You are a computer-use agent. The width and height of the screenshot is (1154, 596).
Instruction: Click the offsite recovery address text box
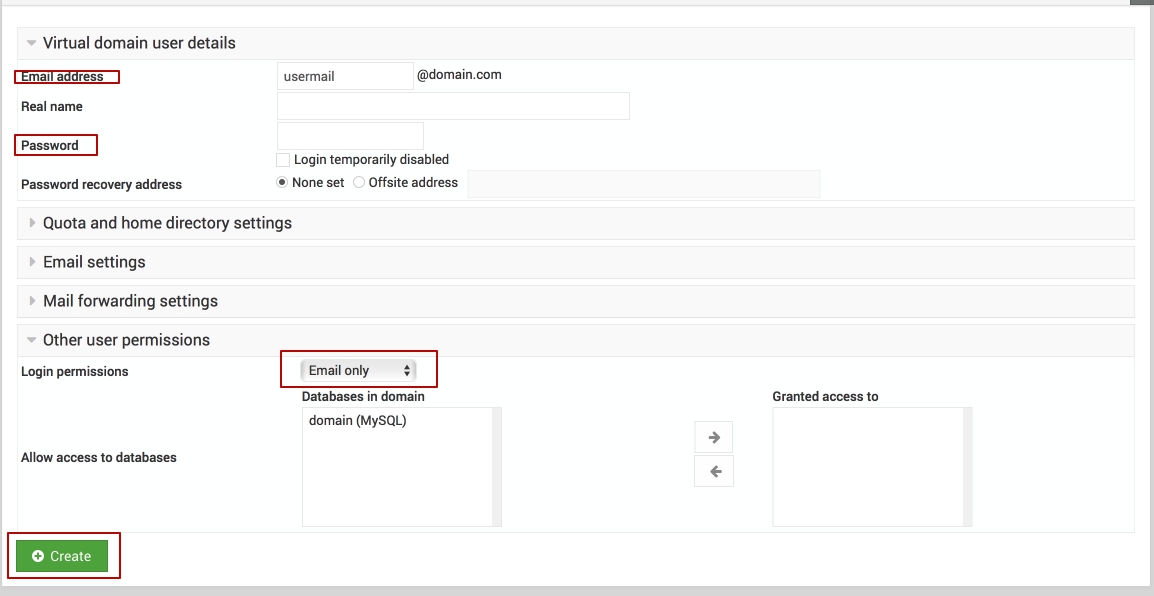pyautogui.click(x=643, y=184)
